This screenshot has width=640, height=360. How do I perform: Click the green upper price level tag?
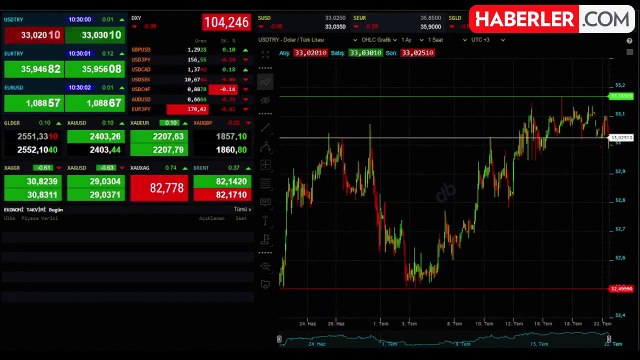pos(621,96)
